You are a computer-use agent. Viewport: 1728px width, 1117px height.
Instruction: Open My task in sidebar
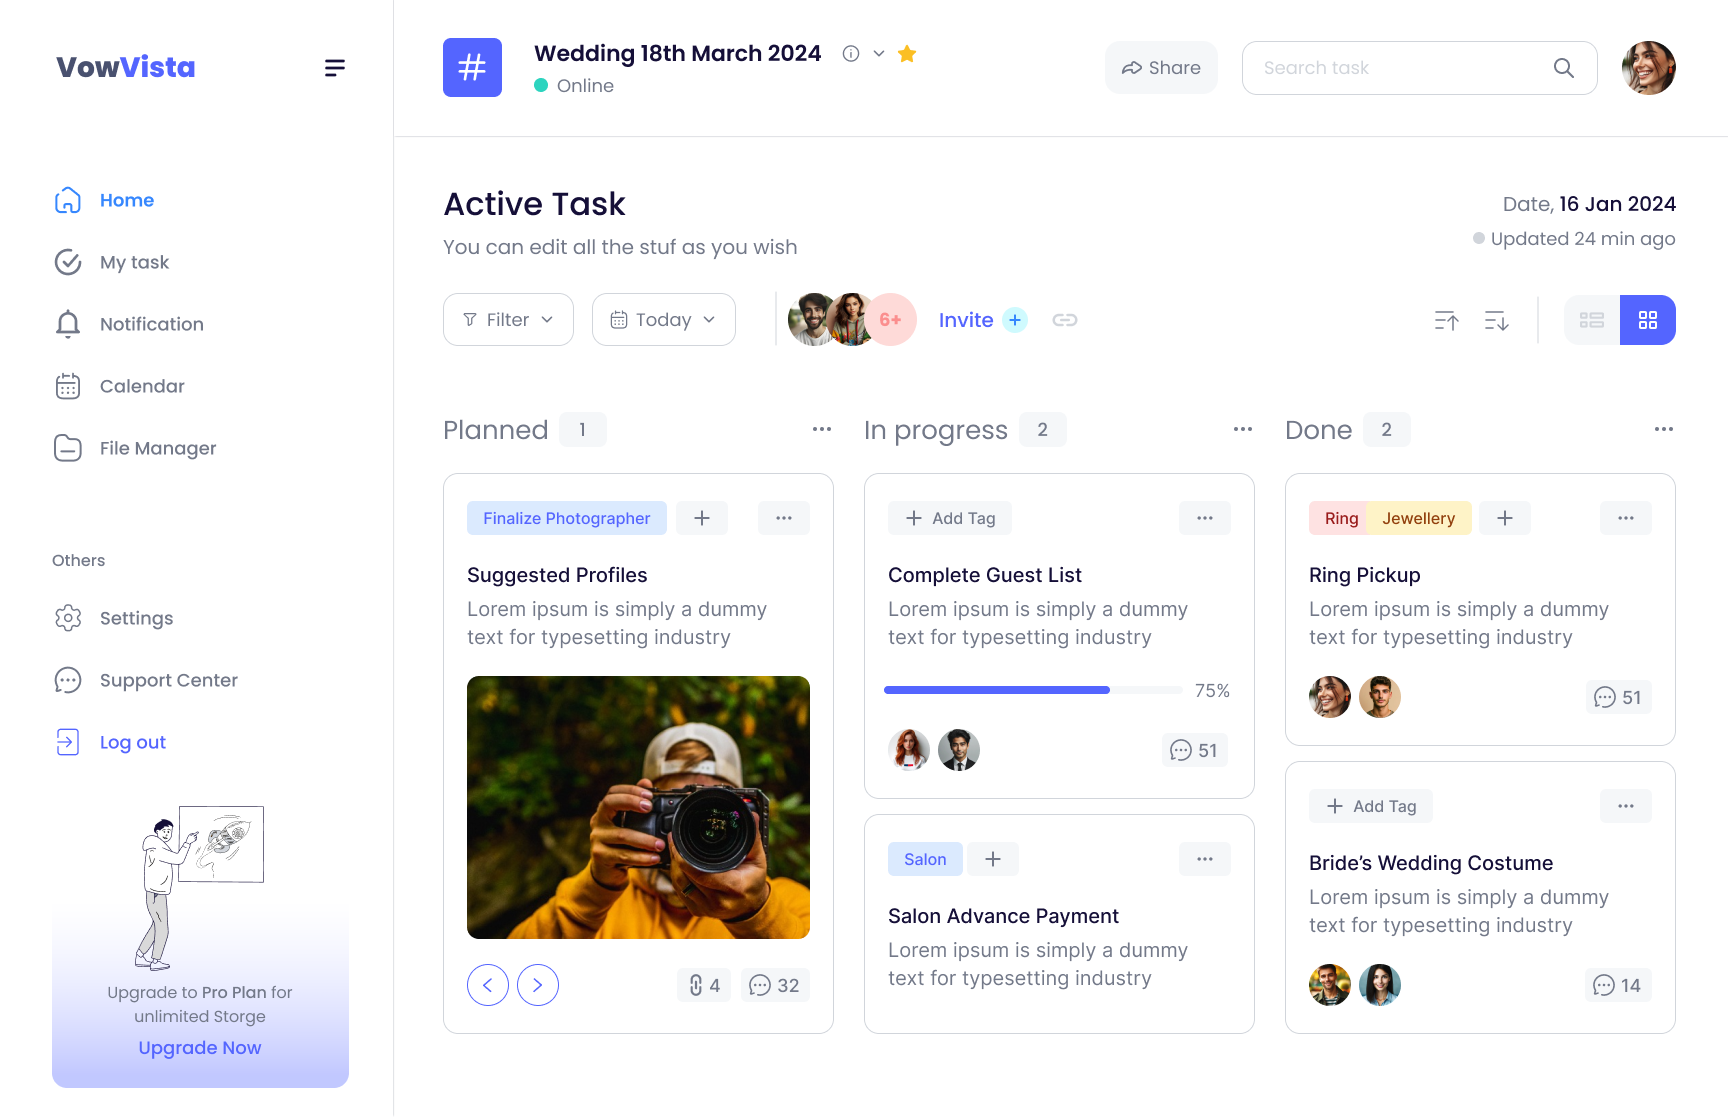tap(111, 262)
